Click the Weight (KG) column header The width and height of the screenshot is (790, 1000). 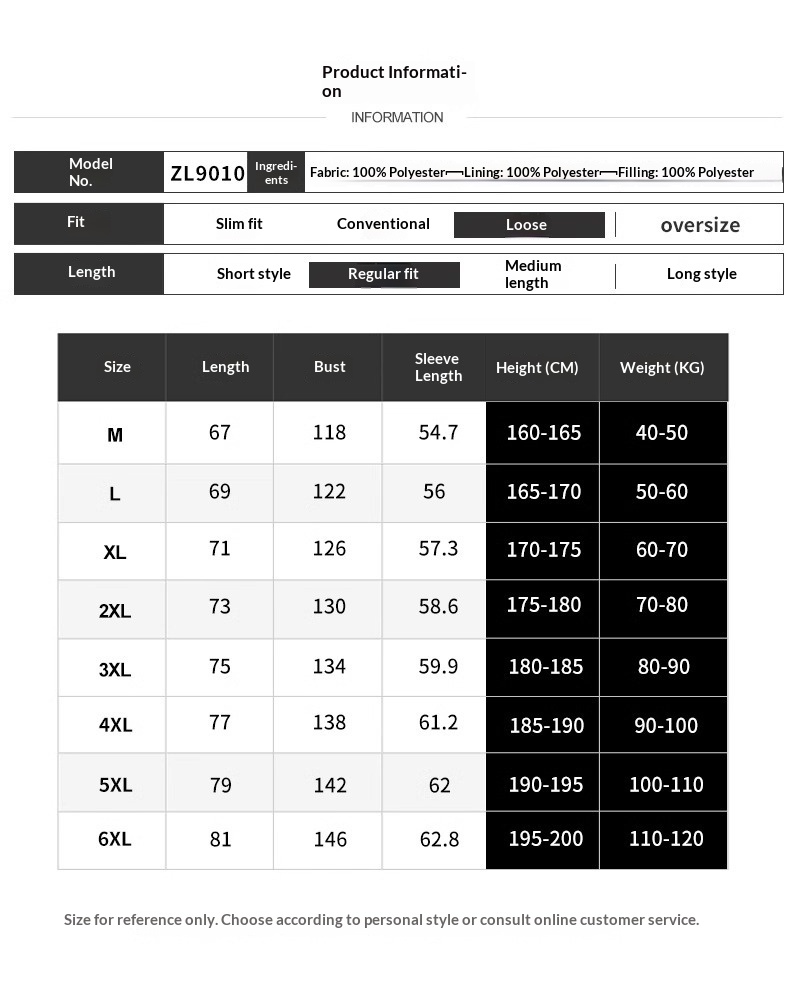[x=661, y=367]
